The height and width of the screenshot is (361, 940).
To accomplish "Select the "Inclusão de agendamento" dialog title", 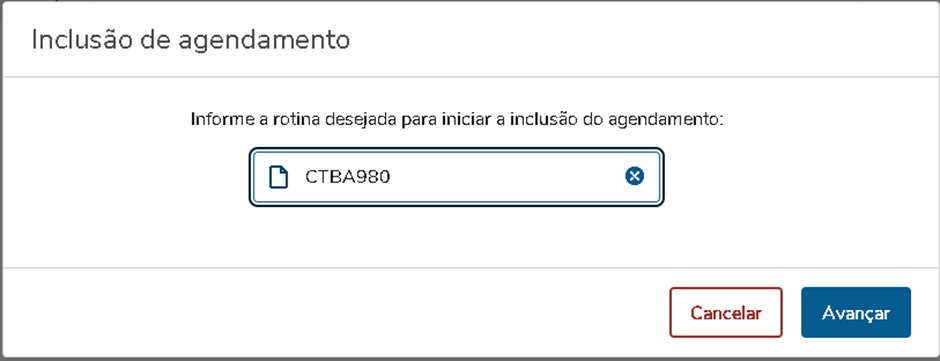I will tap(191, 40).
